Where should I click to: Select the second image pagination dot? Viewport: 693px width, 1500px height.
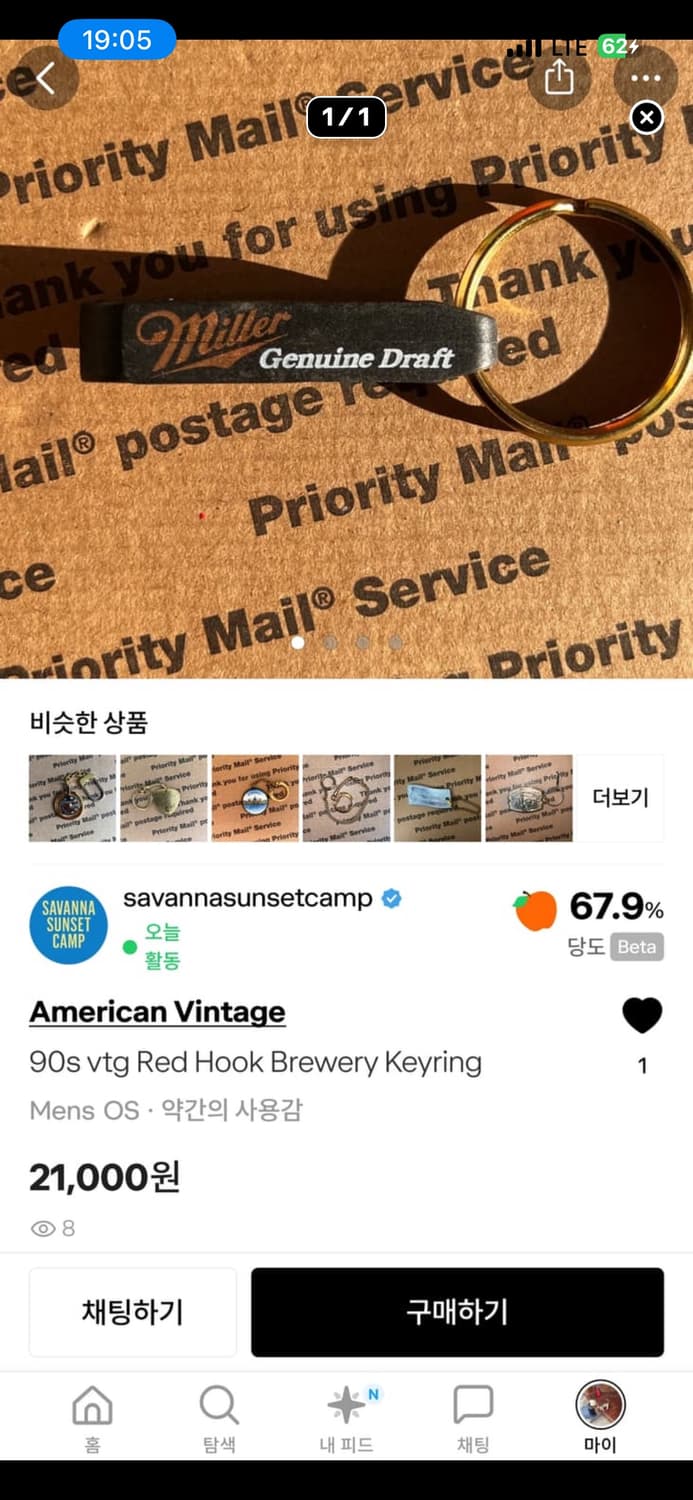pos(330,642)
